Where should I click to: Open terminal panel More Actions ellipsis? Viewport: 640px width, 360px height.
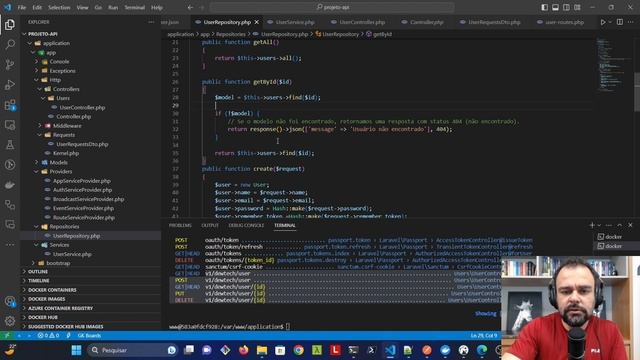[x=609, y=225]
